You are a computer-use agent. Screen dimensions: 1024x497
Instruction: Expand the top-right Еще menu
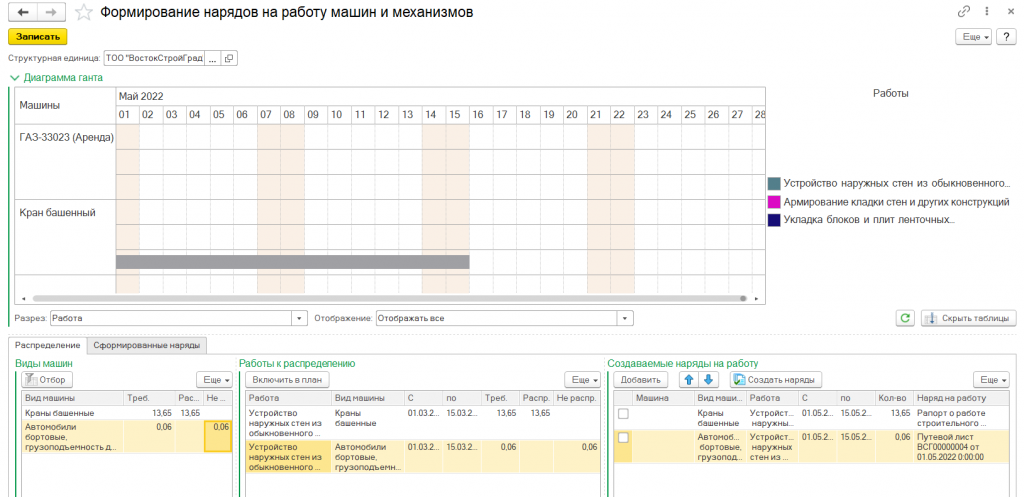[x=975, y=36]
